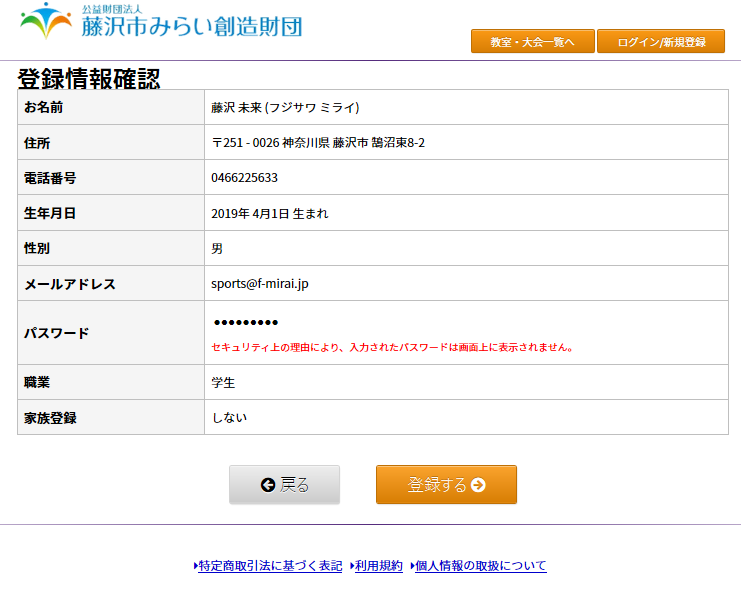The width and height of the screenshot is (741, 590).
Task: Click the email address sports@f-mirai.jp
Action: [x=260, y=284]
